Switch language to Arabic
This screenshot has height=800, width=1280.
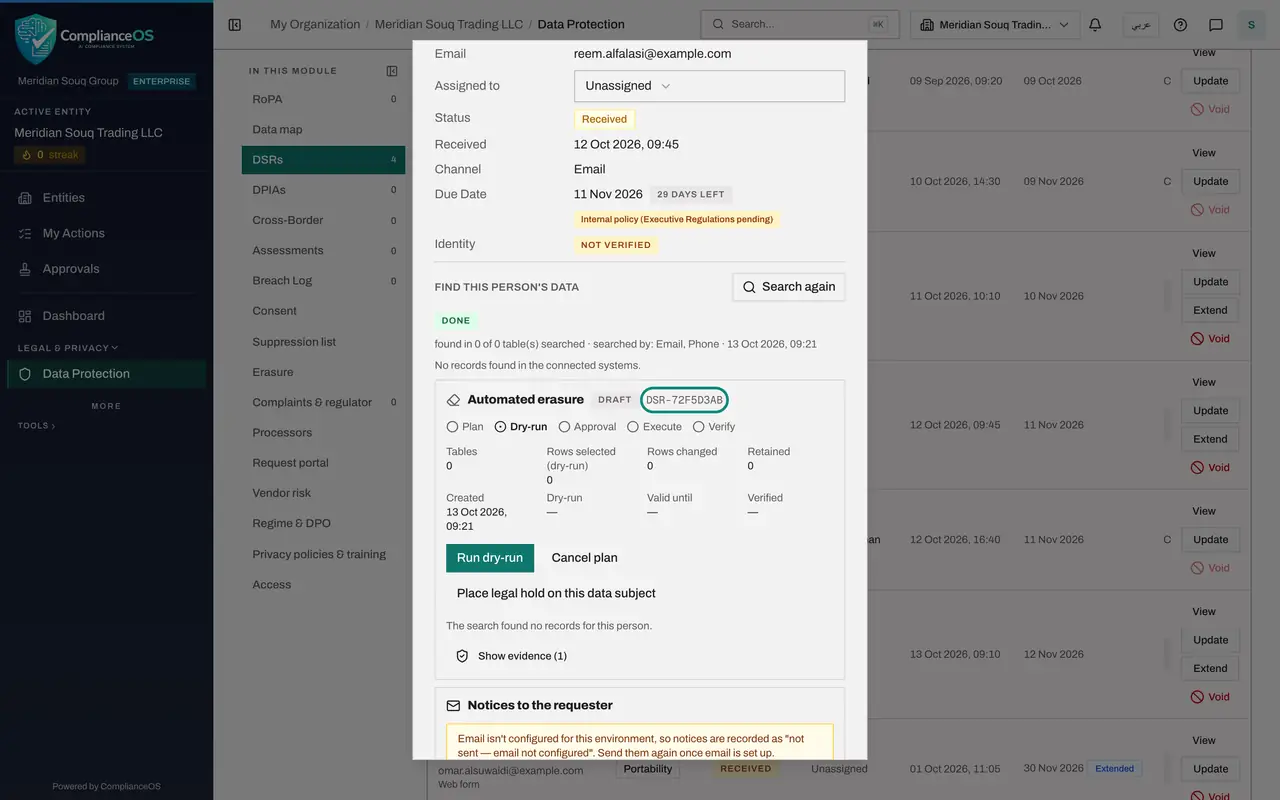pyautogui.click(x=1140, y=25)
